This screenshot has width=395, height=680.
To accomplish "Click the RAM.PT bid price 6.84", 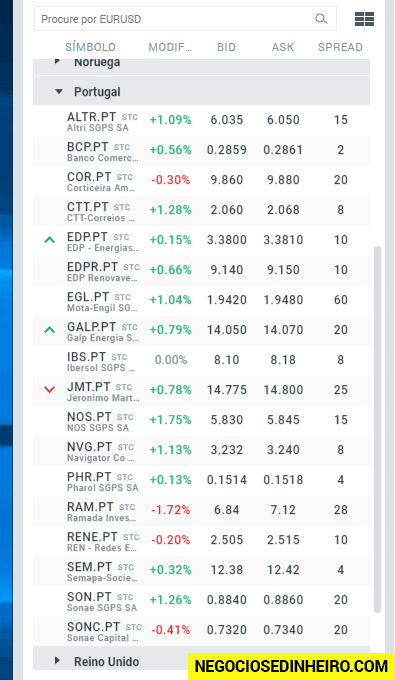I will coord(226,510).
